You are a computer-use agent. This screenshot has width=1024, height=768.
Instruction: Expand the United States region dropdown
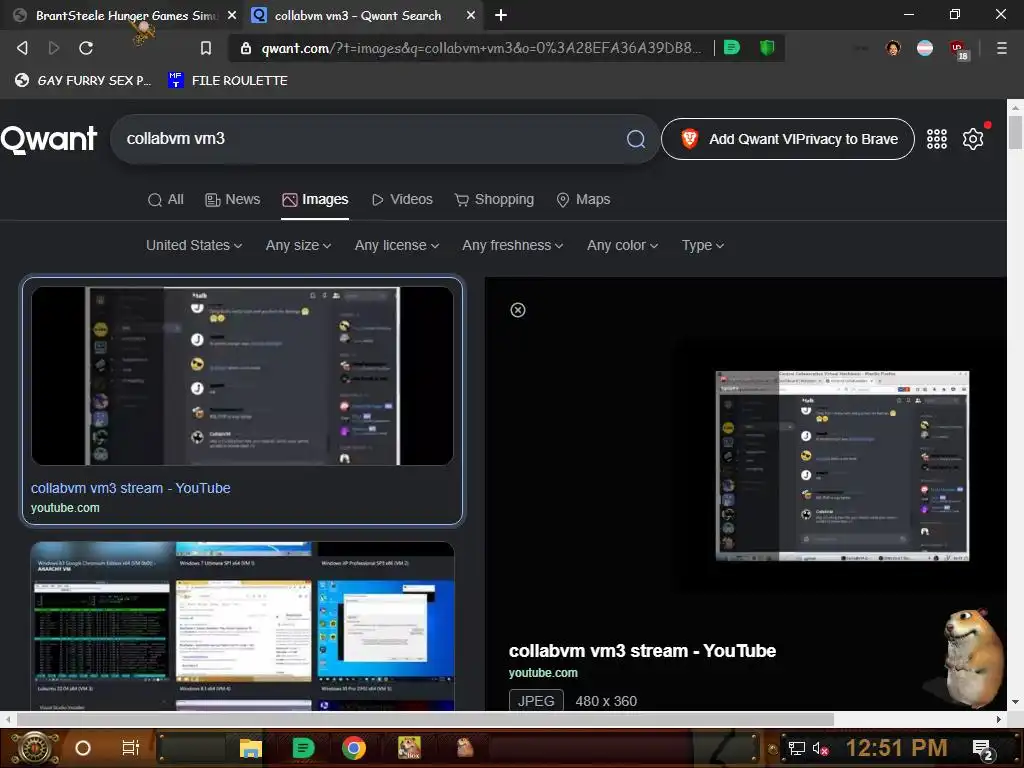pos(194,246)
